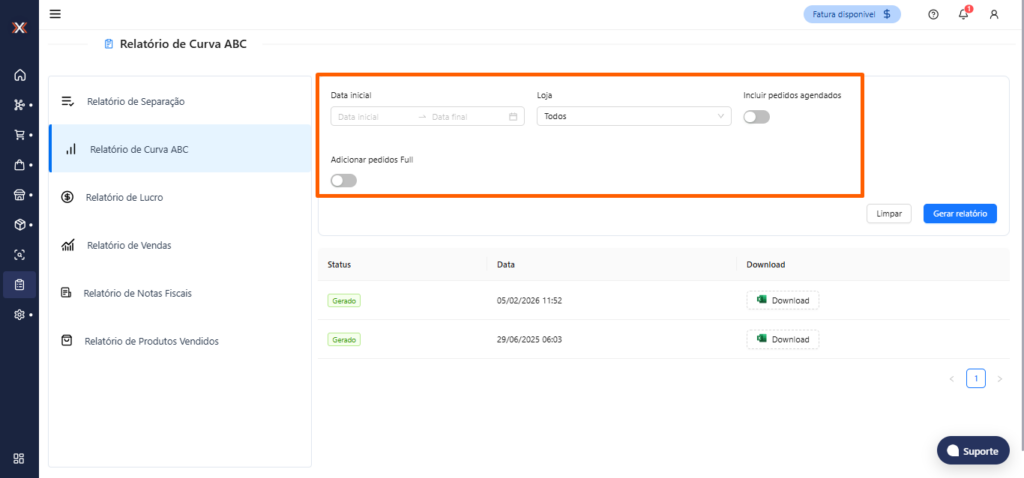Open the user profile icon

(993, 14)
